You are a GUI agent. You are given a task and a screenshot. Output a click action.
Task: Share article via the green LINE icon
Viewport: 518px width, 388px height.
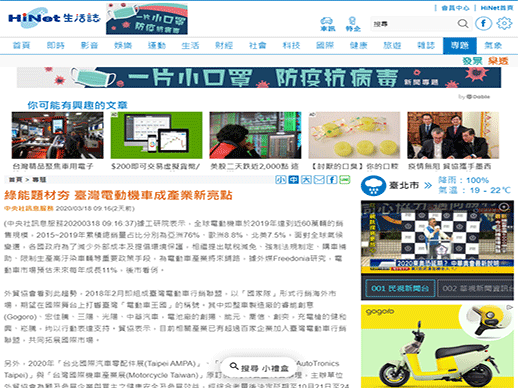345,180
